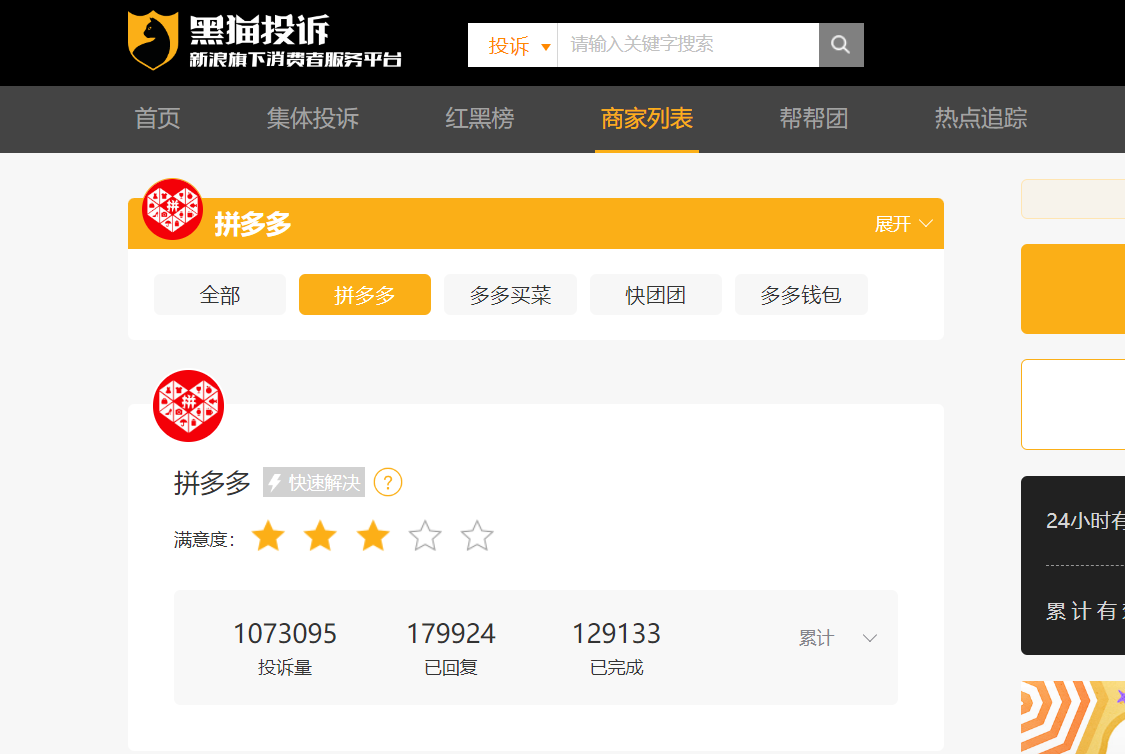
Task: Select the 快团团 filter button
Action: coord(656,295)
